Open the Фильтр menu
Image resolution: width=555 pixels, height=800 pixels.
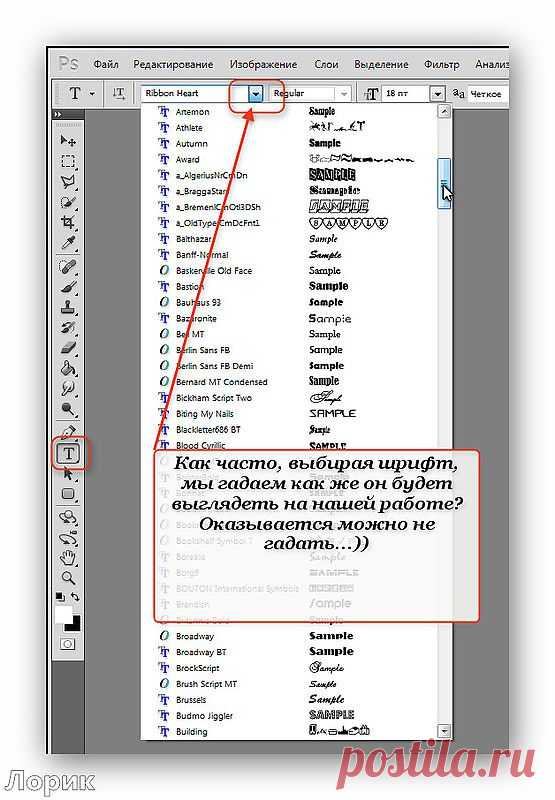442,64
